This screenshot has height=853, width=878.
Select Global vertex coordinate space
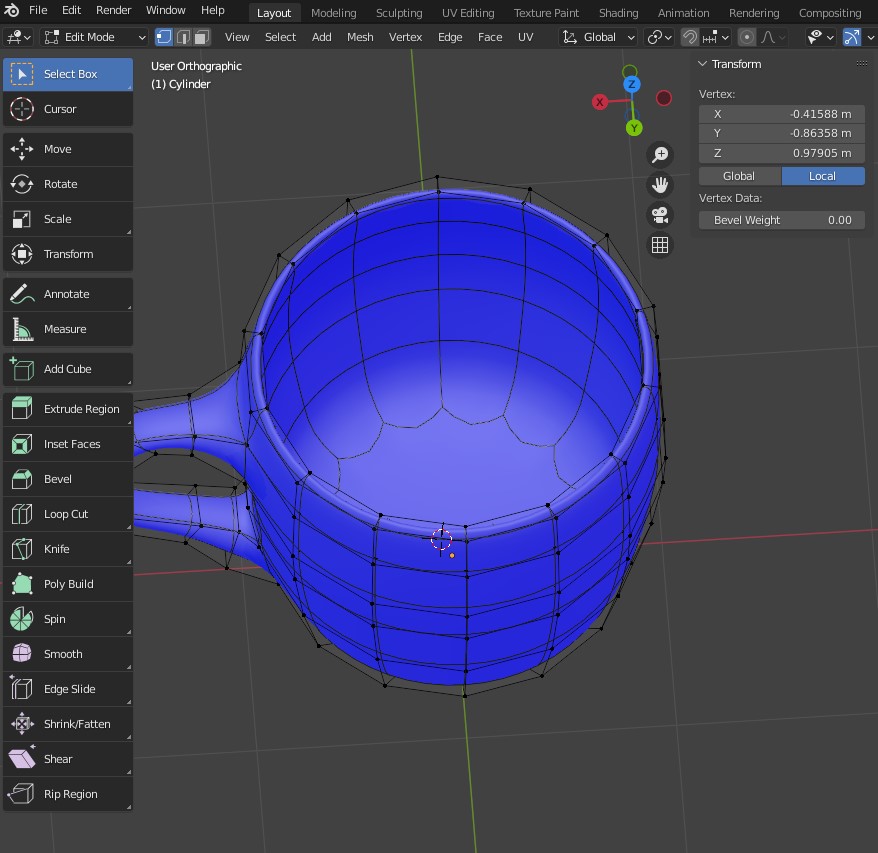click(739, 176)
